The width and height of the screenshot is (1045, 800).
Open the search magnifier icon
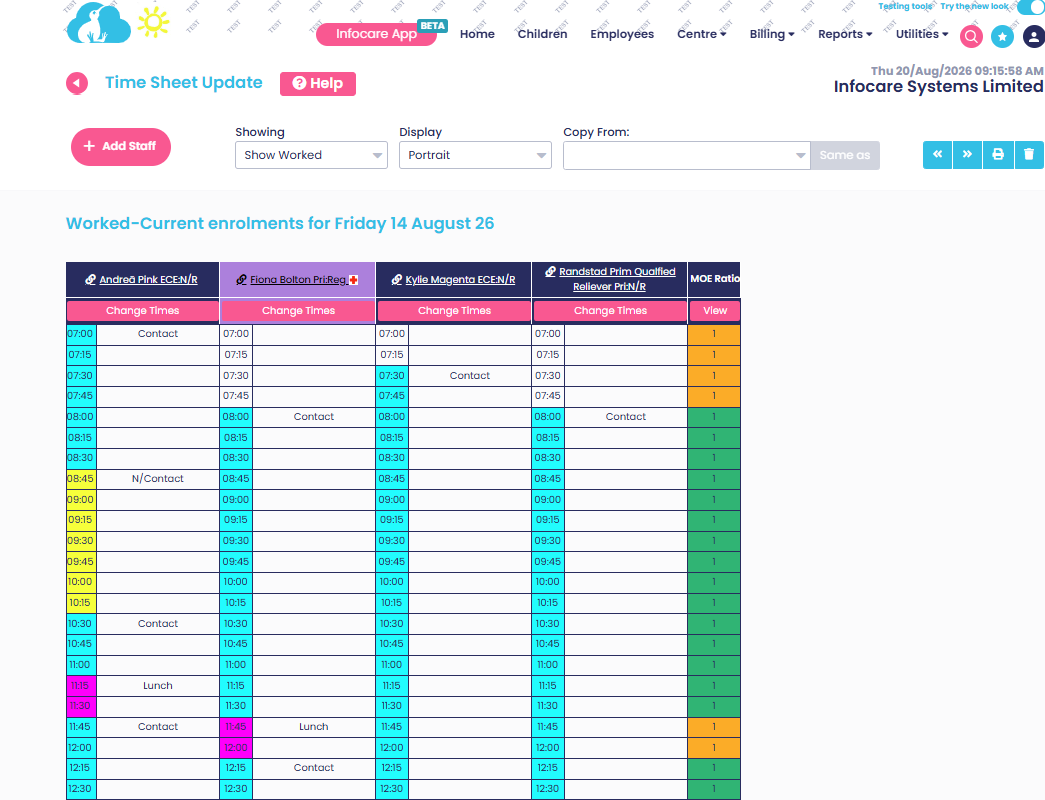click(971, 36)
